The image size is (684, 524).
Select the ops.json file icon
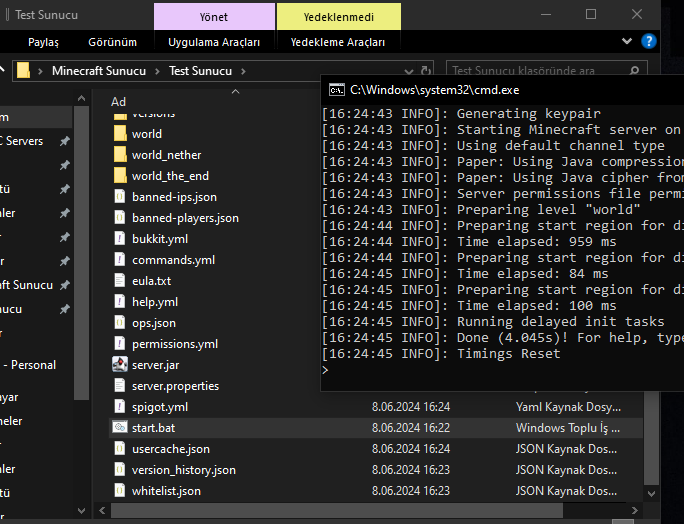pos(120,322)
